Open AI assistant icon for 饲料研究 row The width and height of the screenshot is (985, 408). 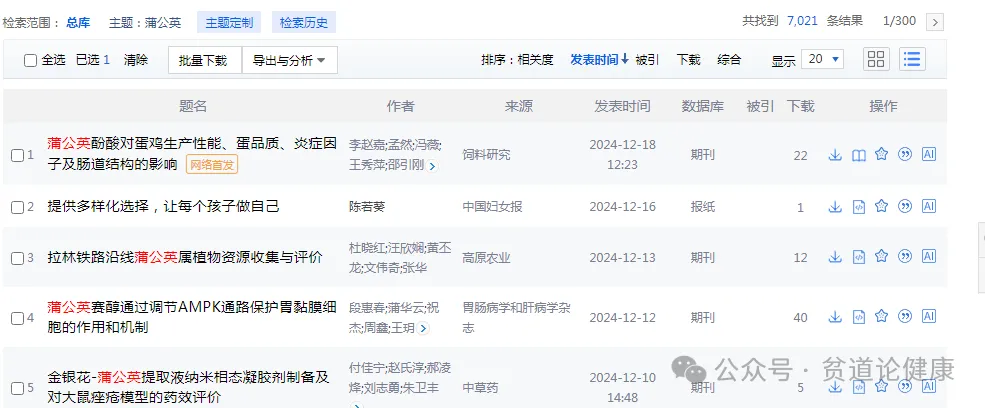(928, 154)
